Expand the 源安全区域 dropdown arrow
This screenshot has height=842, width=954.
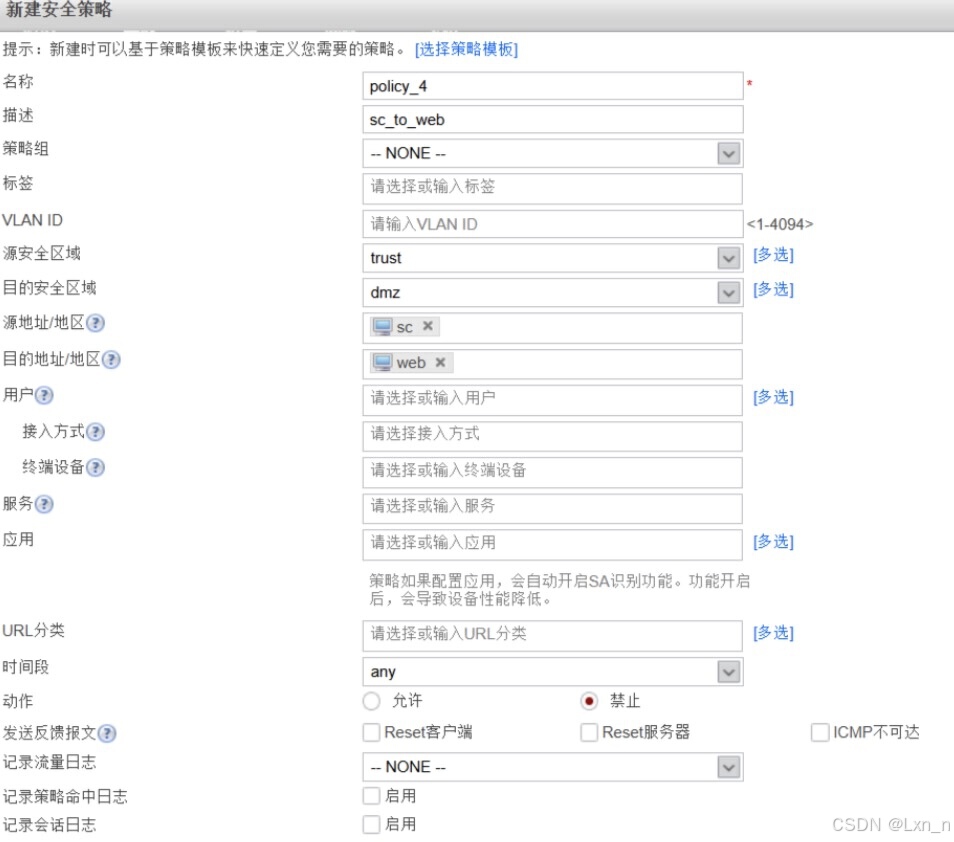[x=729, y=259]
